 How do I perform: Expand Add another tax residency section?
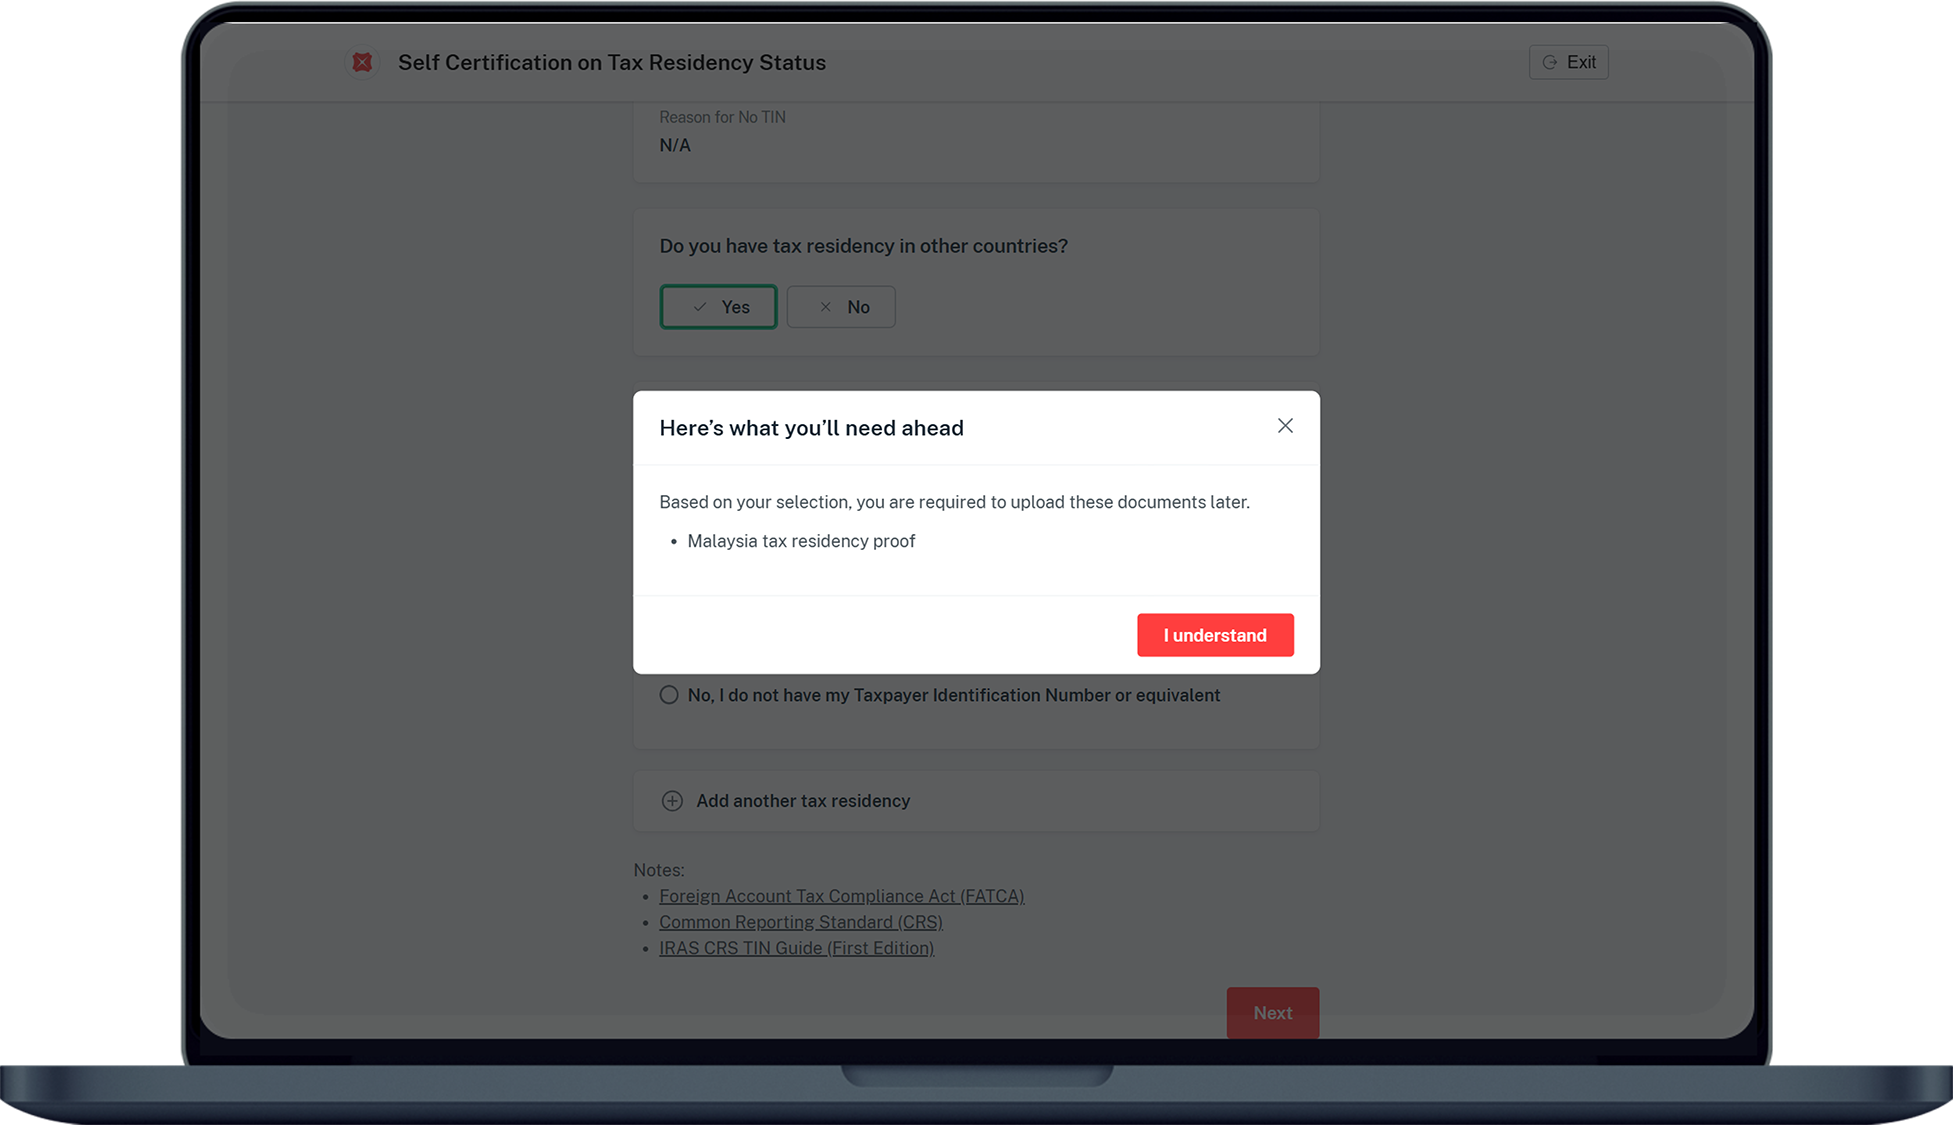pyautogui.click(x=803, y=801)
